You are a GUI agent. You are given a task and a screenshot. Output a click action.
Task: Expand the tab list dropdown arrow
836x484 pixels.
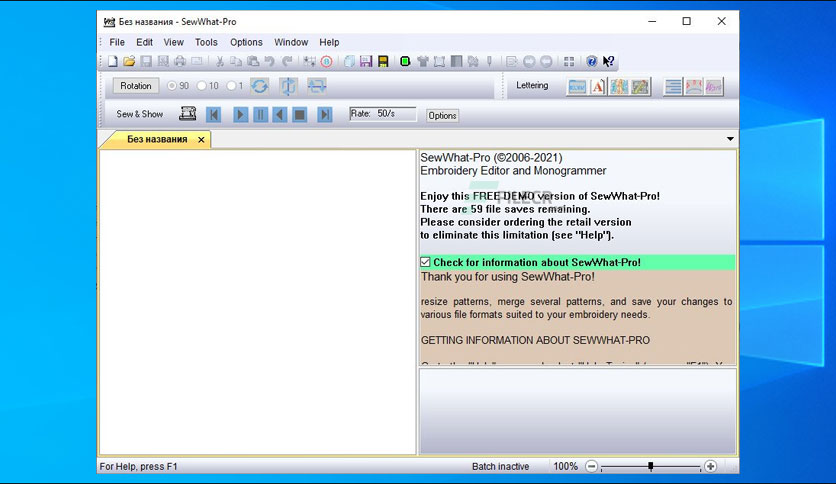(x=730, y=139)
